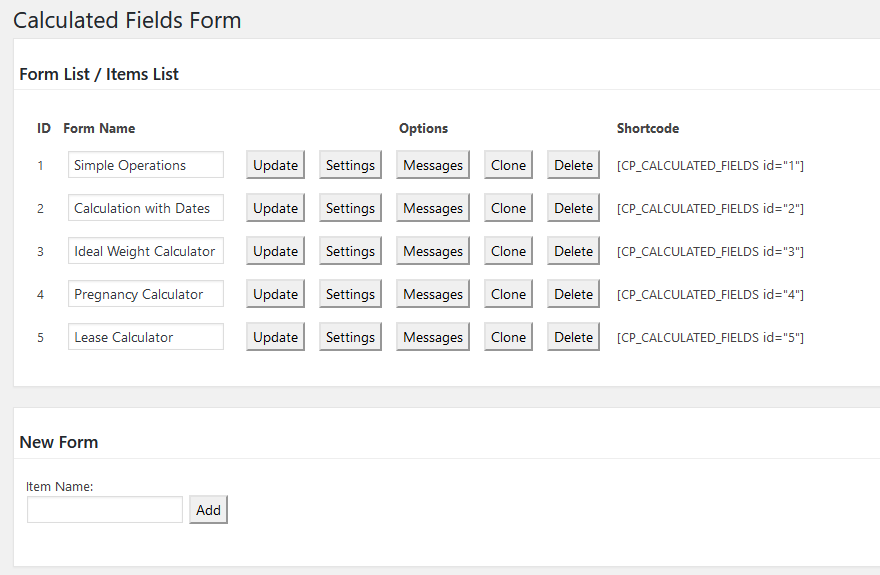Open Messages for Calculation with Dates

coord(433,209)
